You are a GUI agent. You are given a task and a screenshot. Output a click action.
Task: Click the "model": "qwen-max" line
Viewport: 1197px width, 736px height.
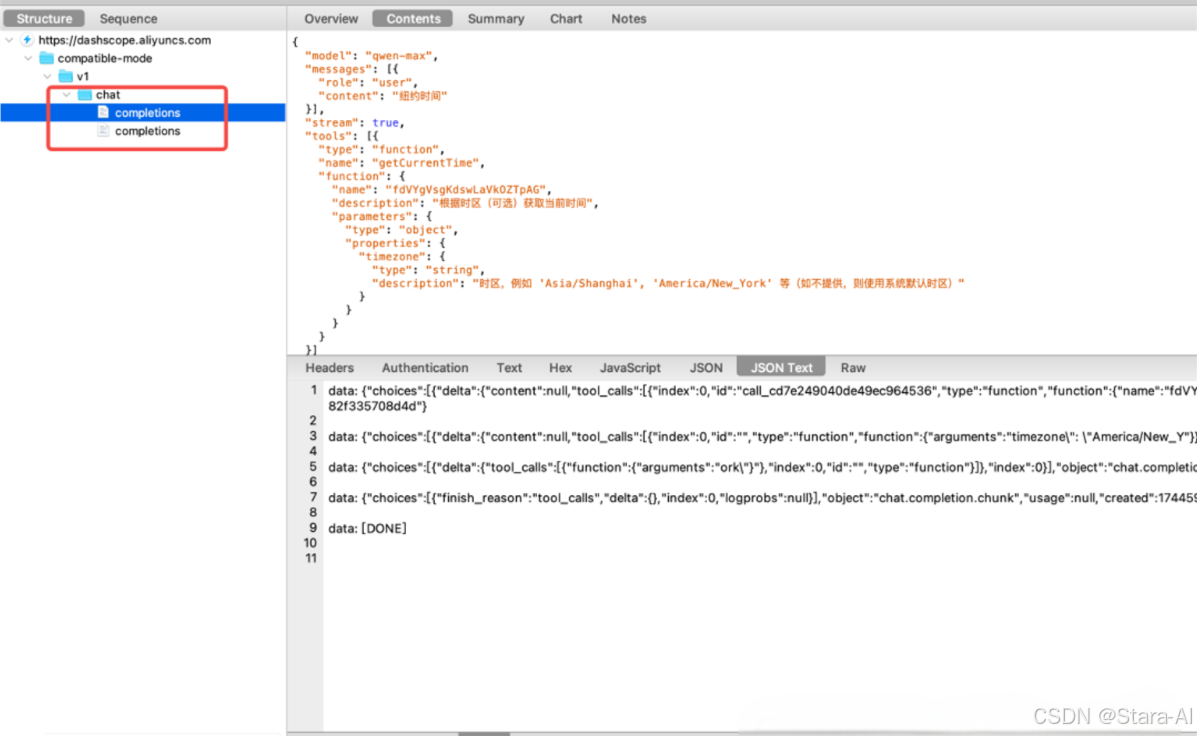click(371, 56)
